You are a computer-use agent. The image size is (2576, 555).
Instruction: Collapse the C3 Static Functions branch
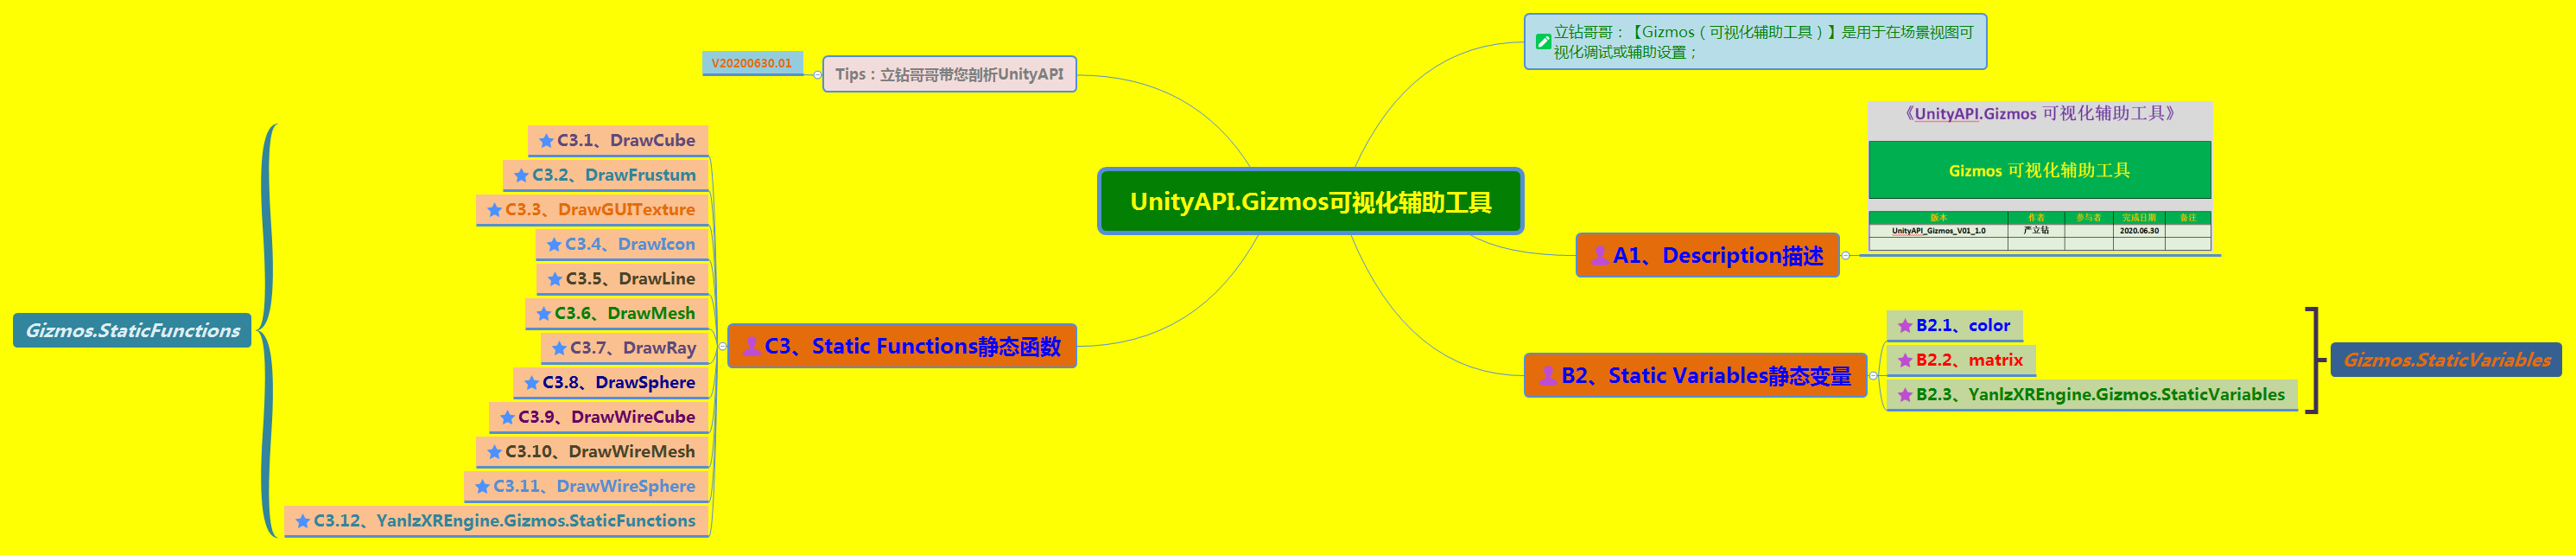722,347
